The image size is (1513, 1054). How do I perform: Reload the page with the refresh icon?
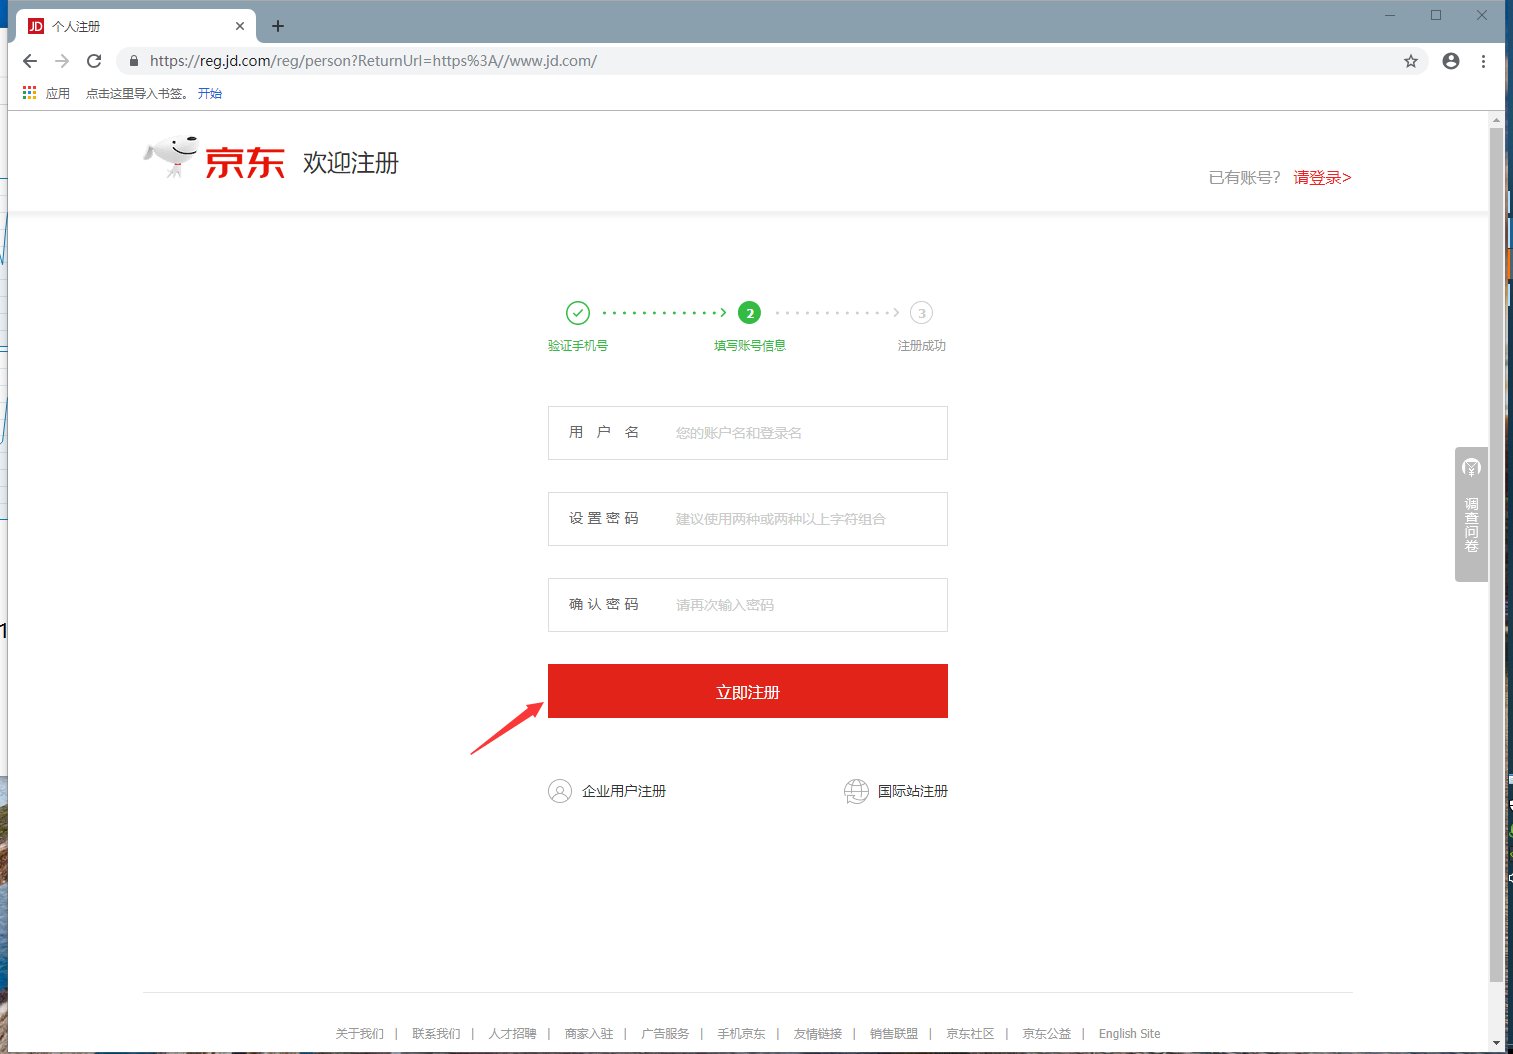tap(94, 60)
